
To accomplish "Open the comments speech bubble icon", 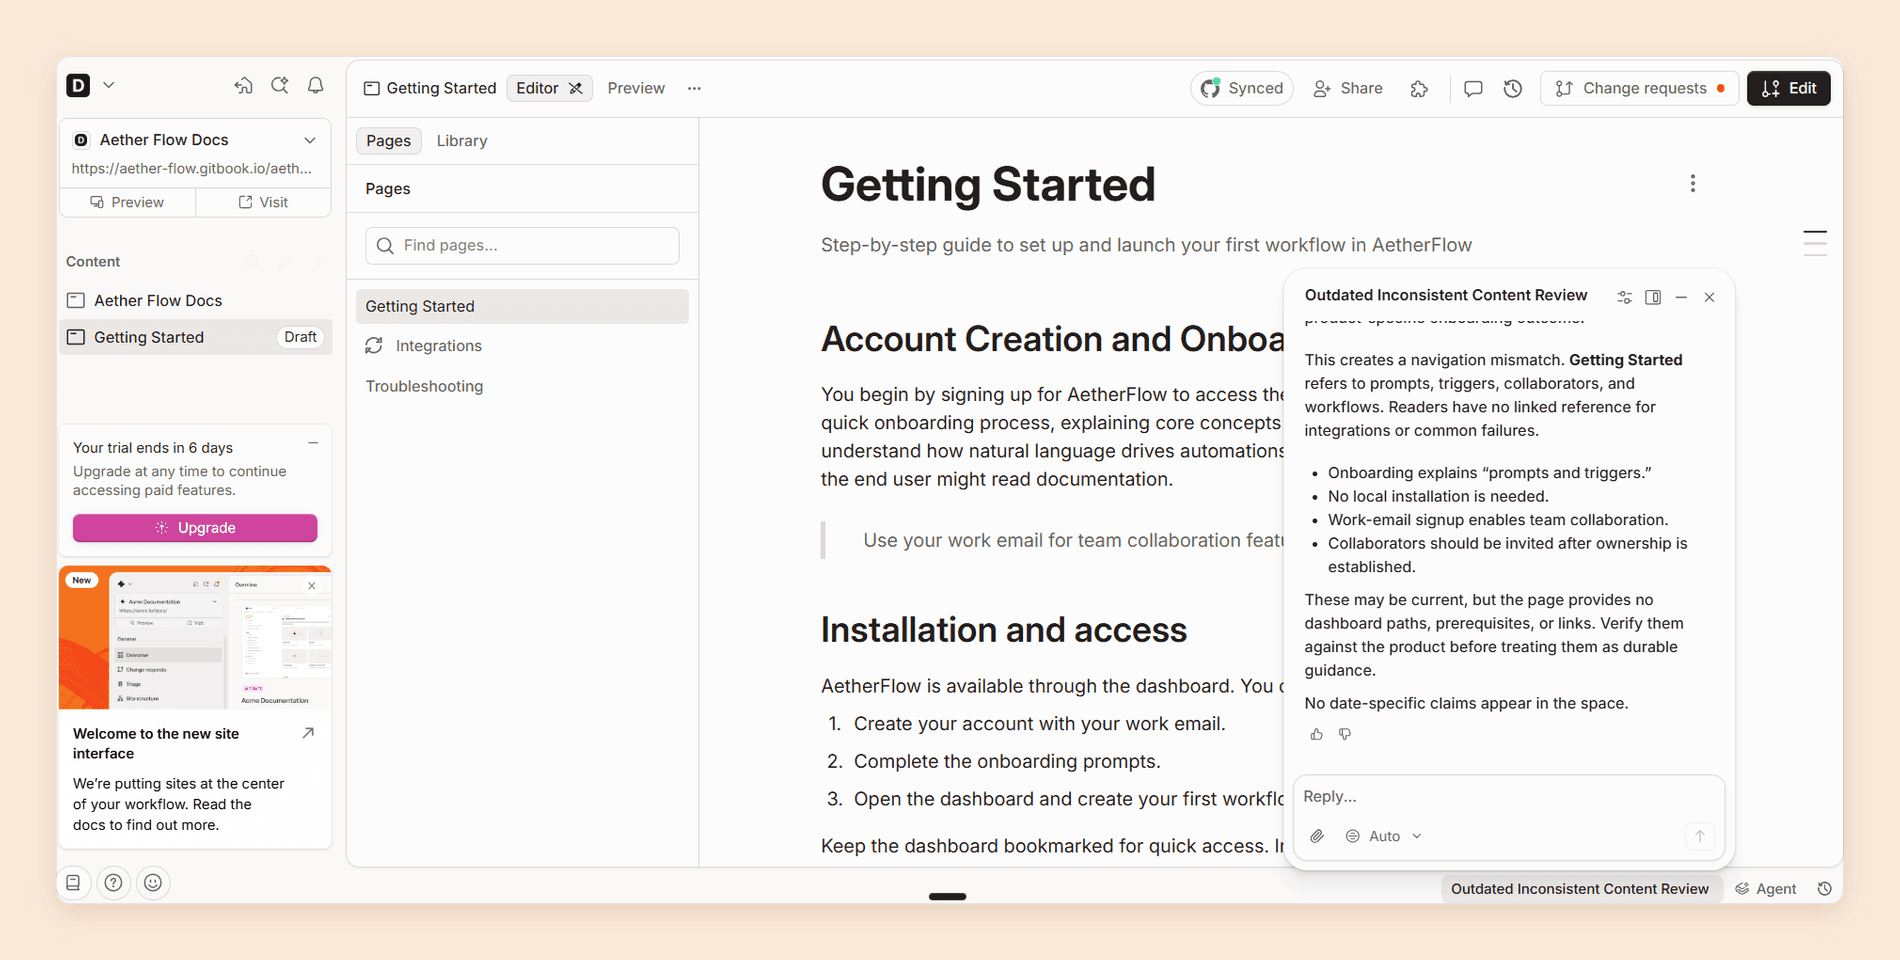I will tap(1473, 89).
